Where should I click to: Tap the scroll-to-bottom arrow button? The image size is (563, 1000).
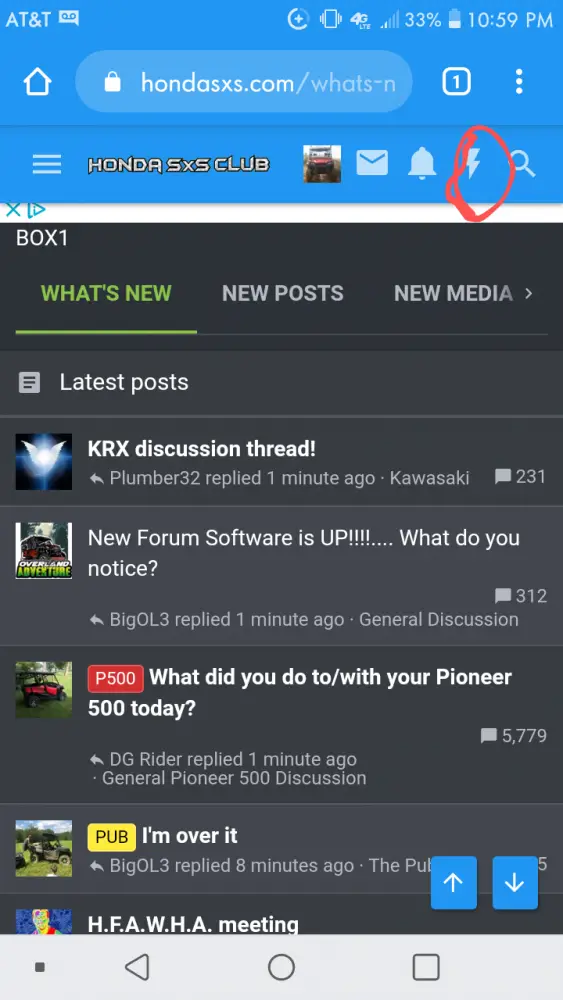[515, 883]
